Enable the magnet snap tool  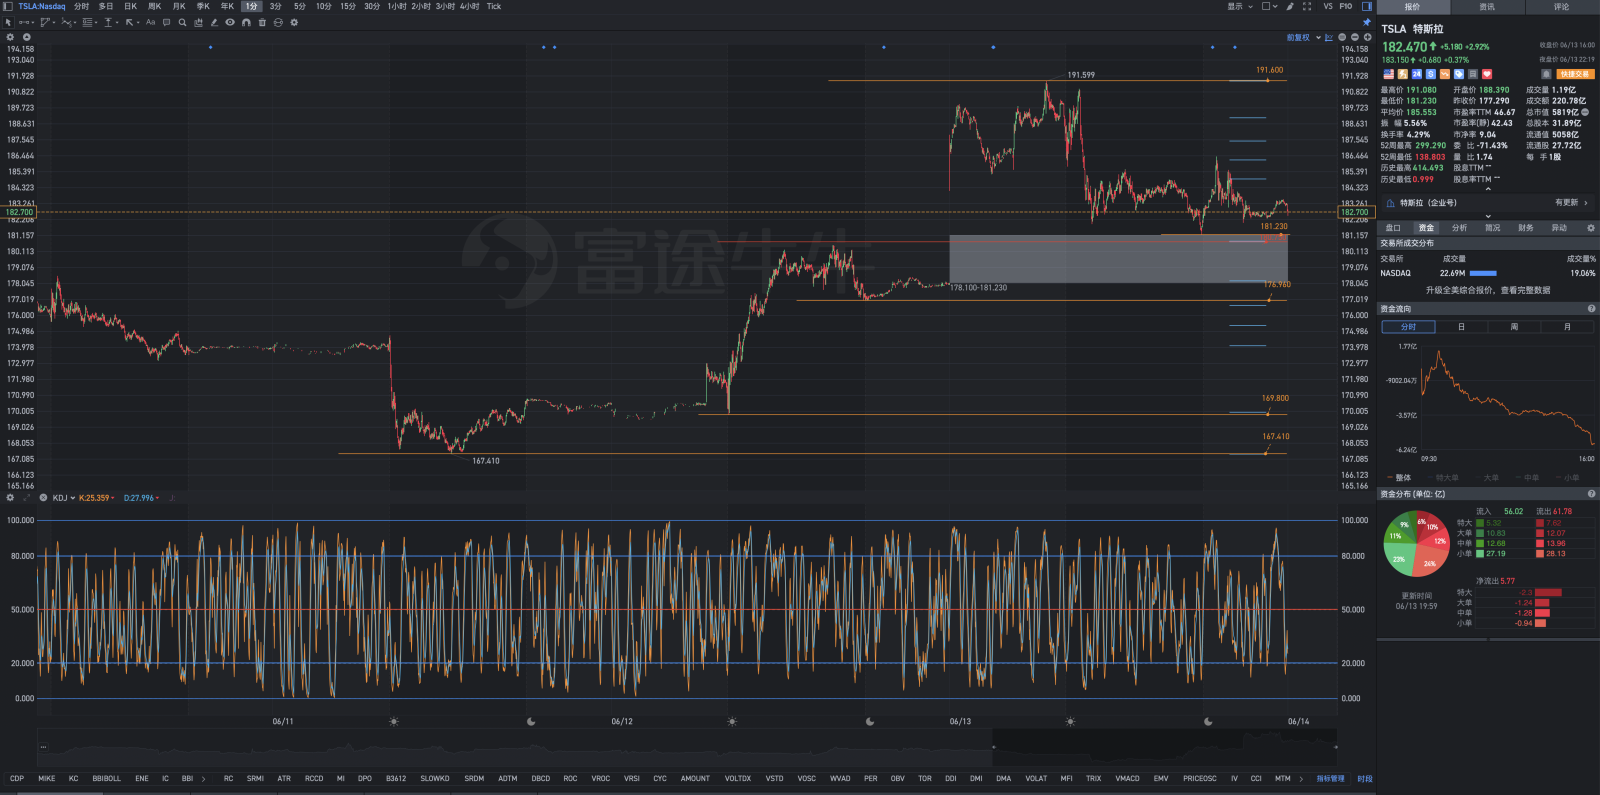coord(246,22)
